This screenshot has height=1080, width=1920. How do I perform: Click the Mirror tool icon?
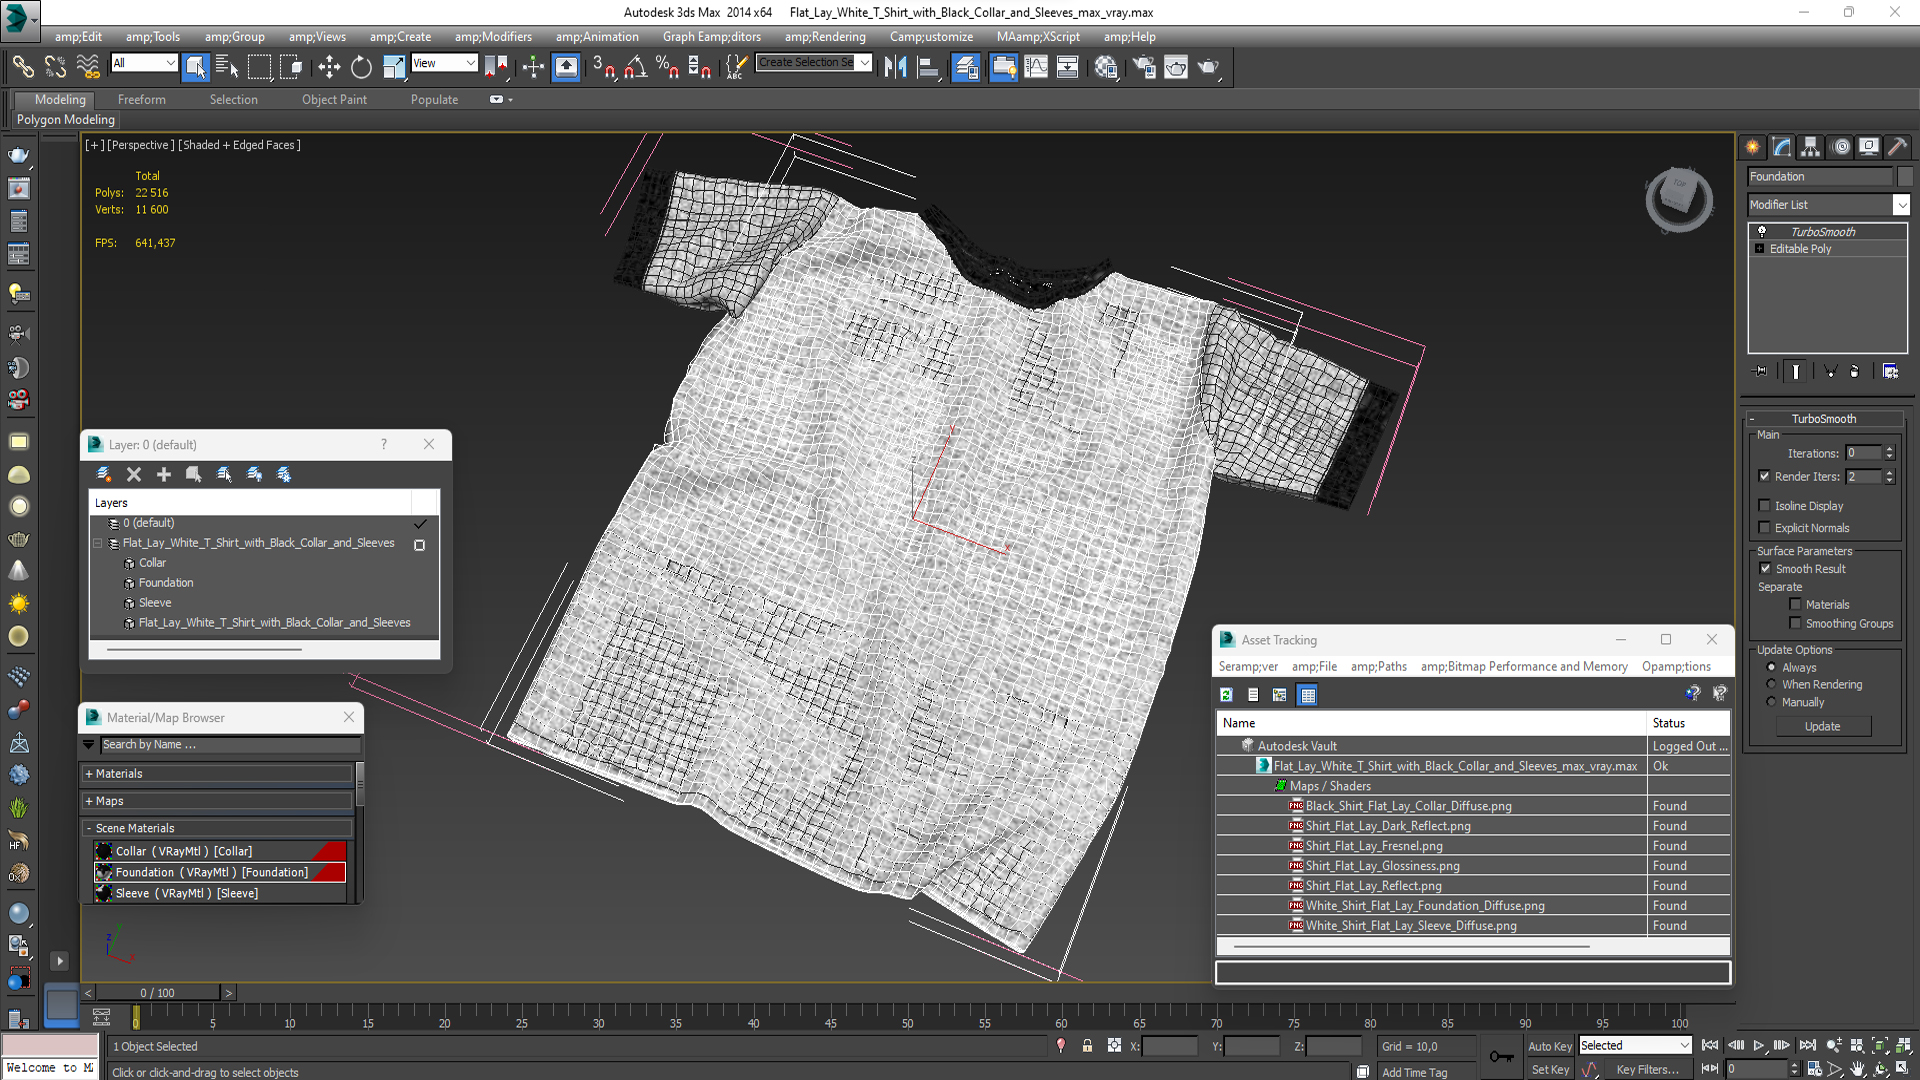pyautogui.click(x=896, y=67)
